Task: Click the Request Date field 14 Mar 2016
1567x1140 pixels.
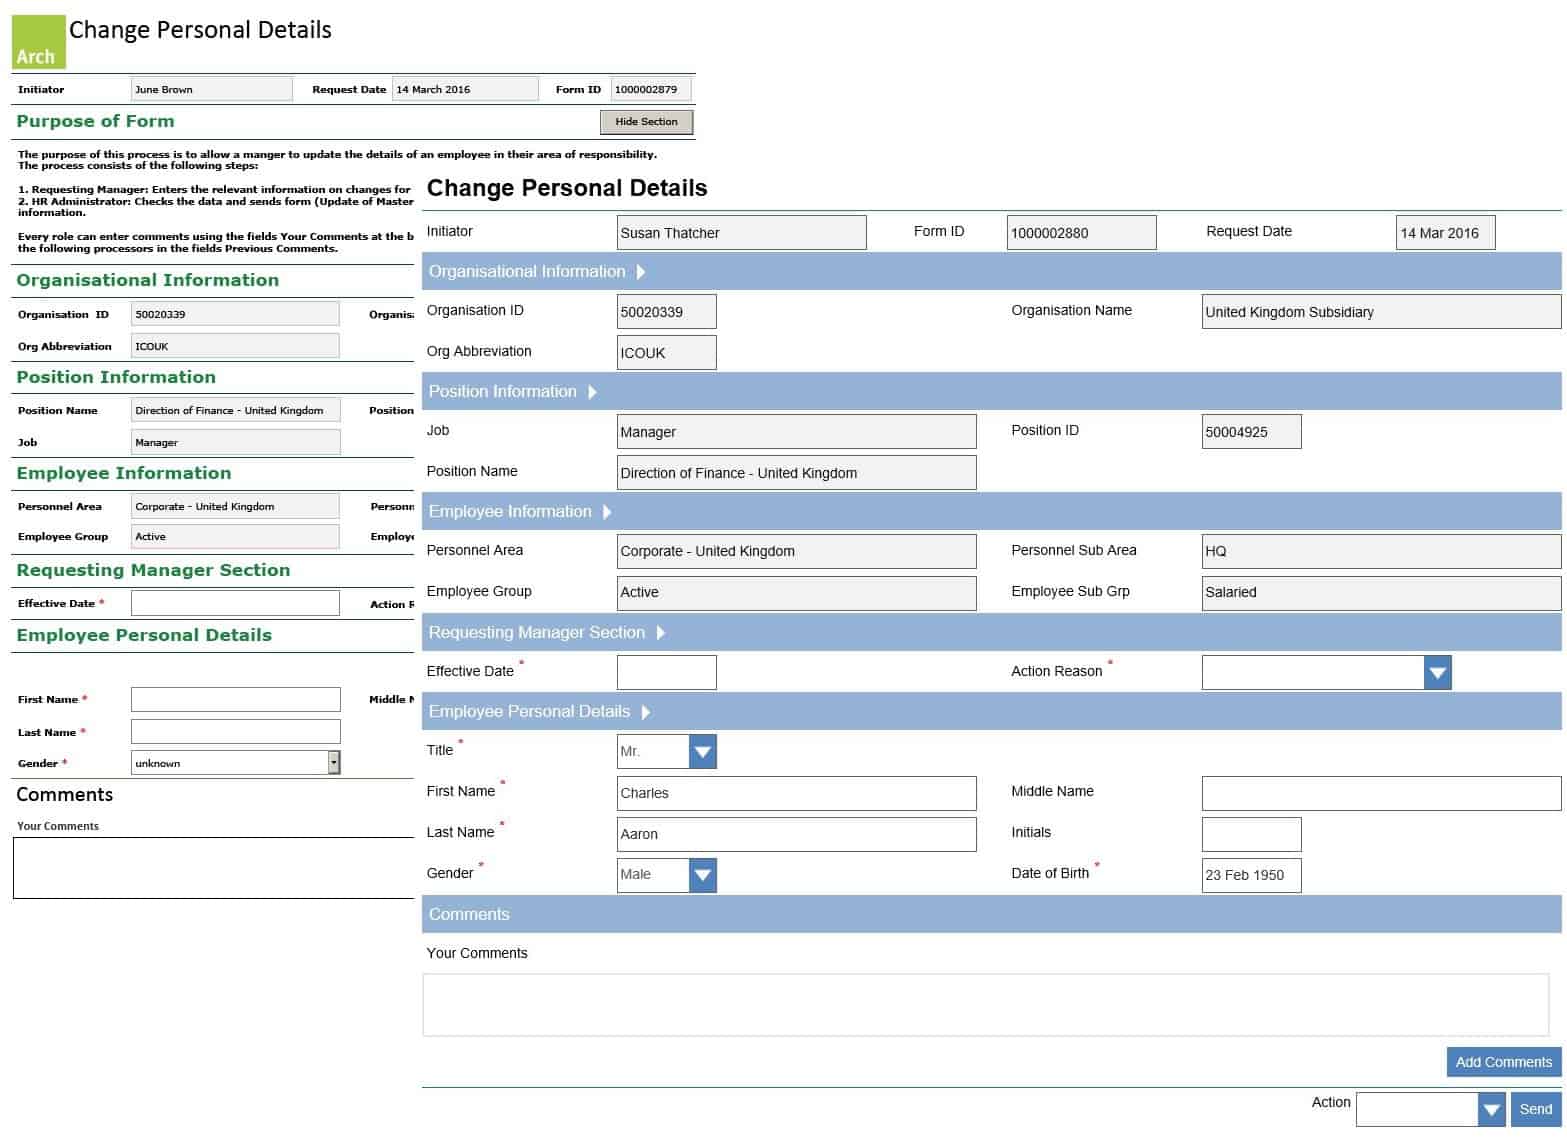Action: click(1445, 233)
